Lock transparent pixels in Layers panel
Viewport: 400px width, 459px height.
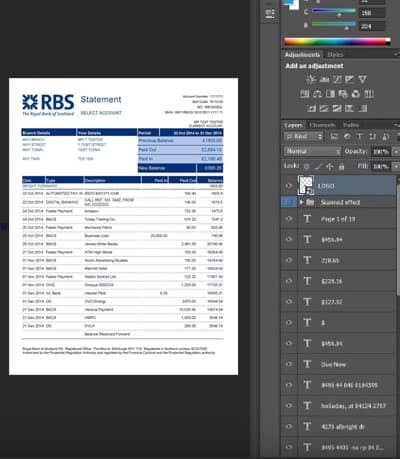pyautogui.click(x=306, y=166)
